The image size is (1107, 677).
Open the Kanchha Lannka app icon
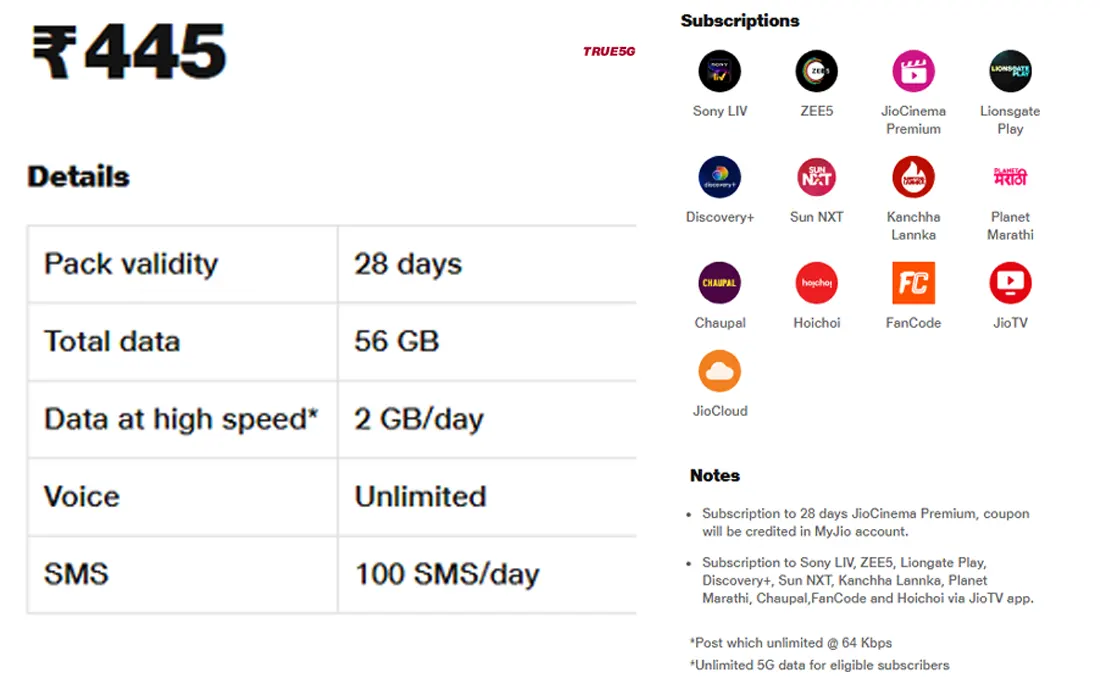913,176
